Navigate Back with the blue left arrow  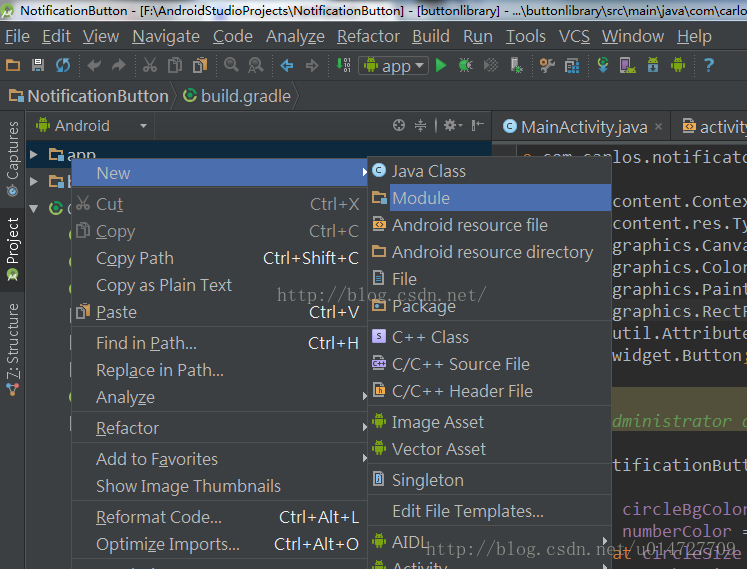pyautogui.click(x=287, y=65)
